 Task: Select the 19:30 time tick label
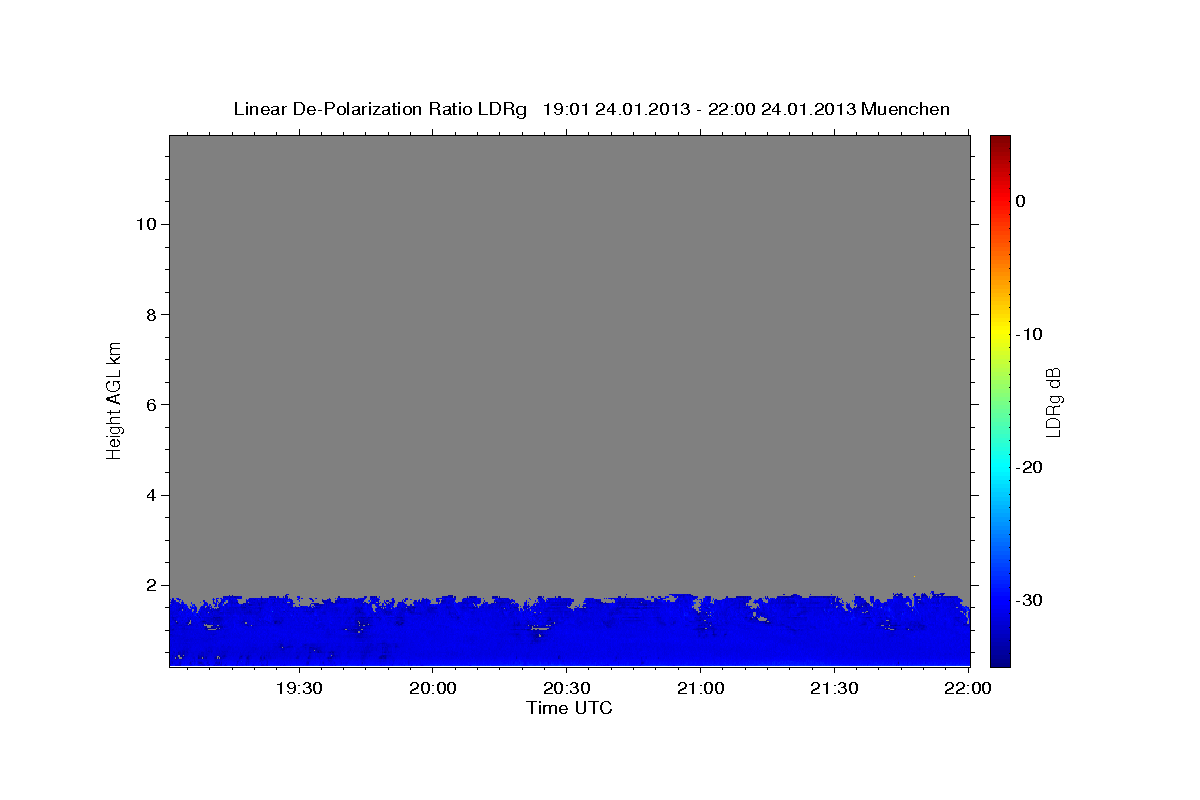[x=299, y=688]
